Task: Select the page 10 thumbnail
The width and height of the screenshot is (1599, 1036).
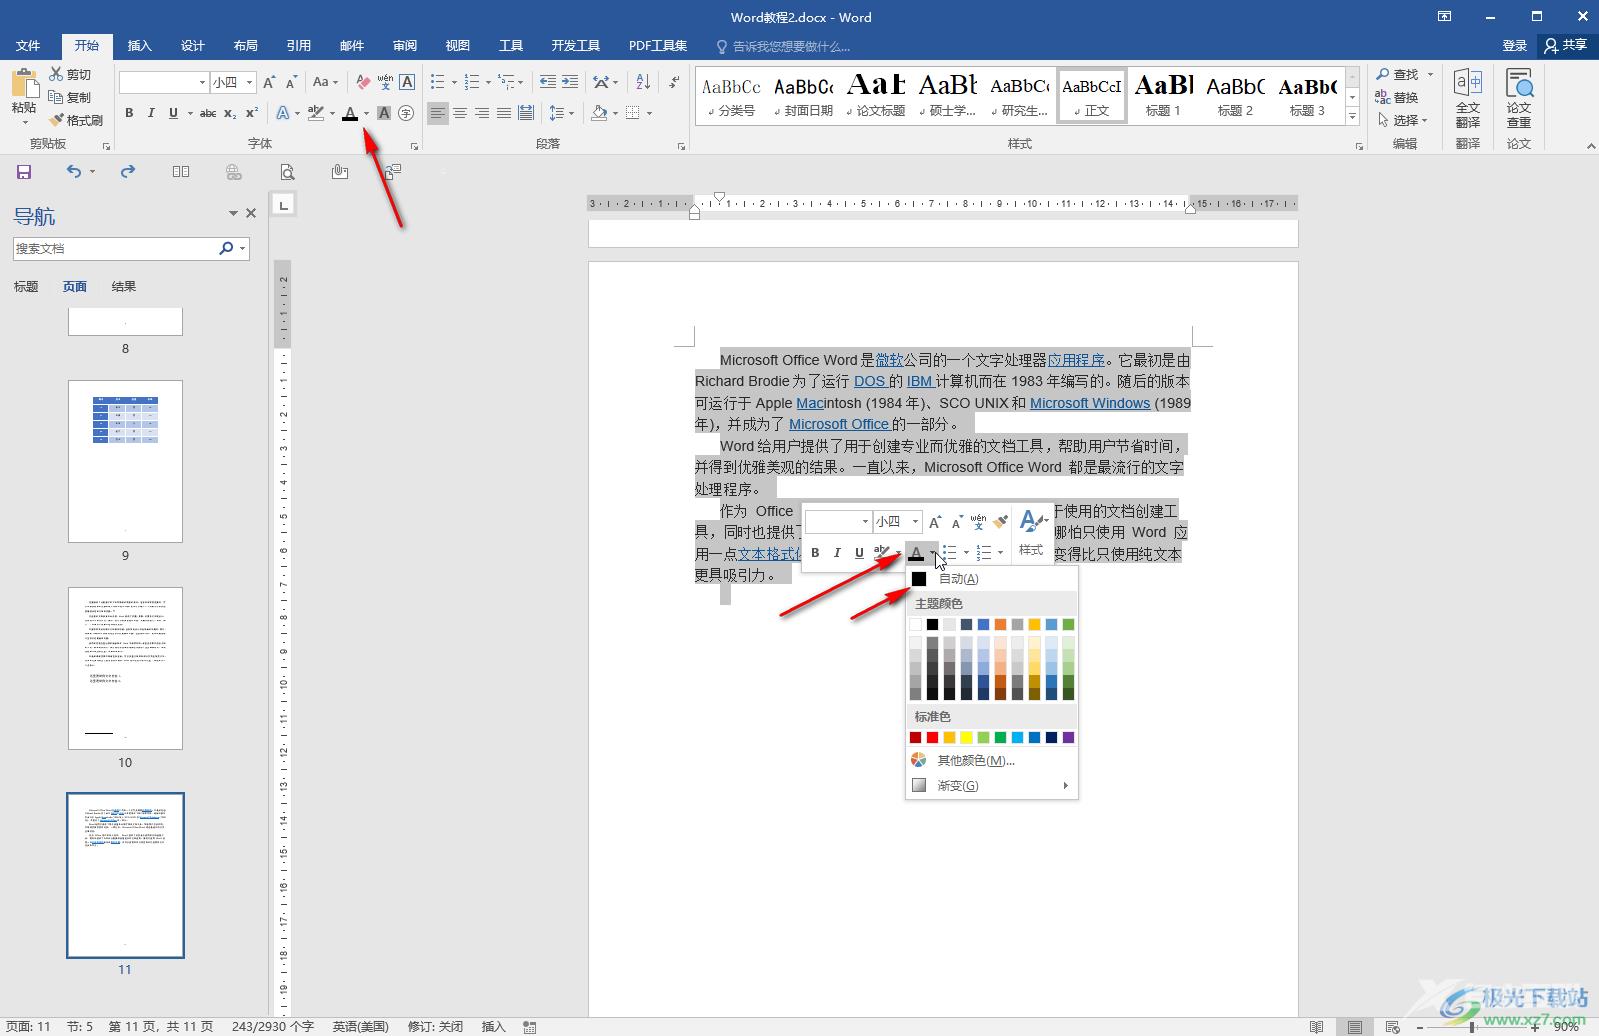Action: click(125, 668)
